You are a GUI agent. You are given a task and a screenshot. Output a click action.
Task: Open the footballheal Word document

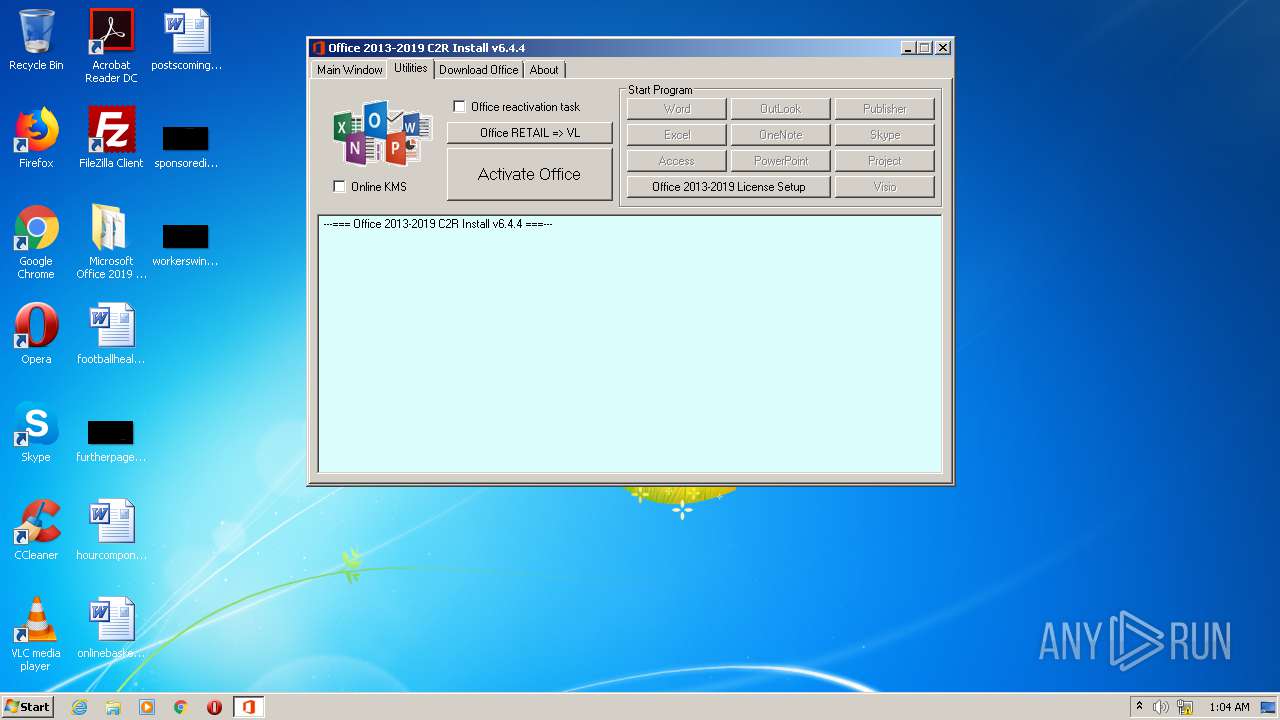(111, 335)
